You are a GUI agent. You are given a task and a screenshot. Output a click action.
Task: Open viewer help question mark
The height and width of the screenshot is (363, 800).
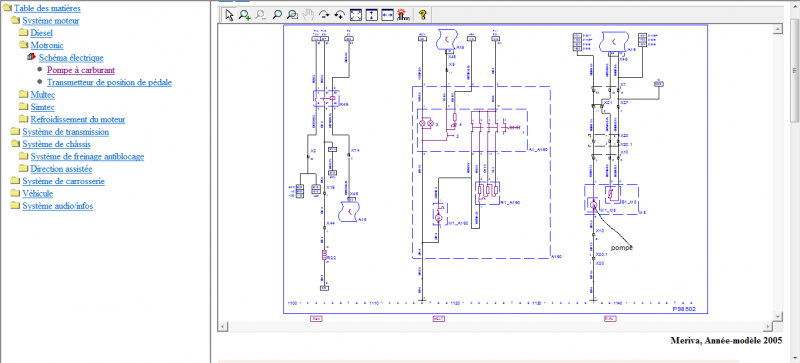[422, 15]
